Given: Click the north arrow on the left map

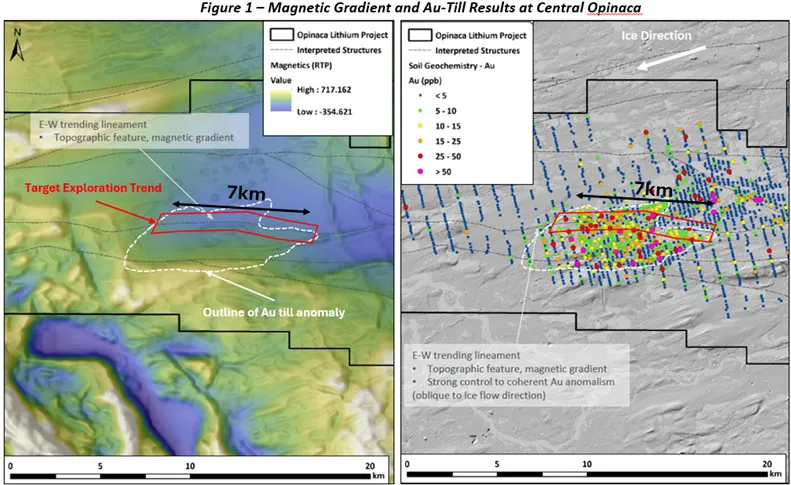Looking at the screenshot, I should pyautogui.click(x=19, y=39).
